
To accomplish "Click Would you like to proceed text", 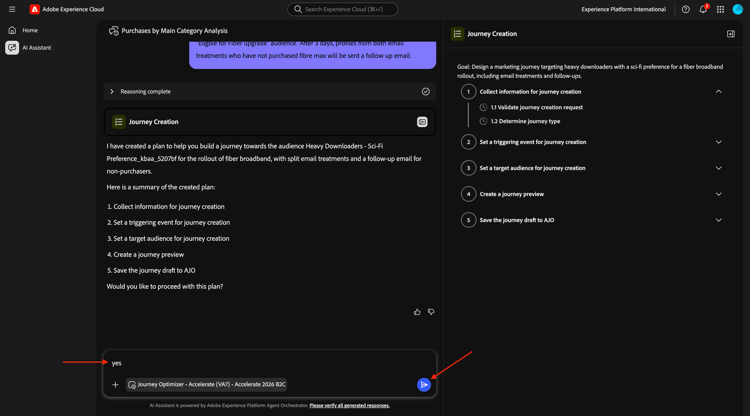I will coord(165,286).
